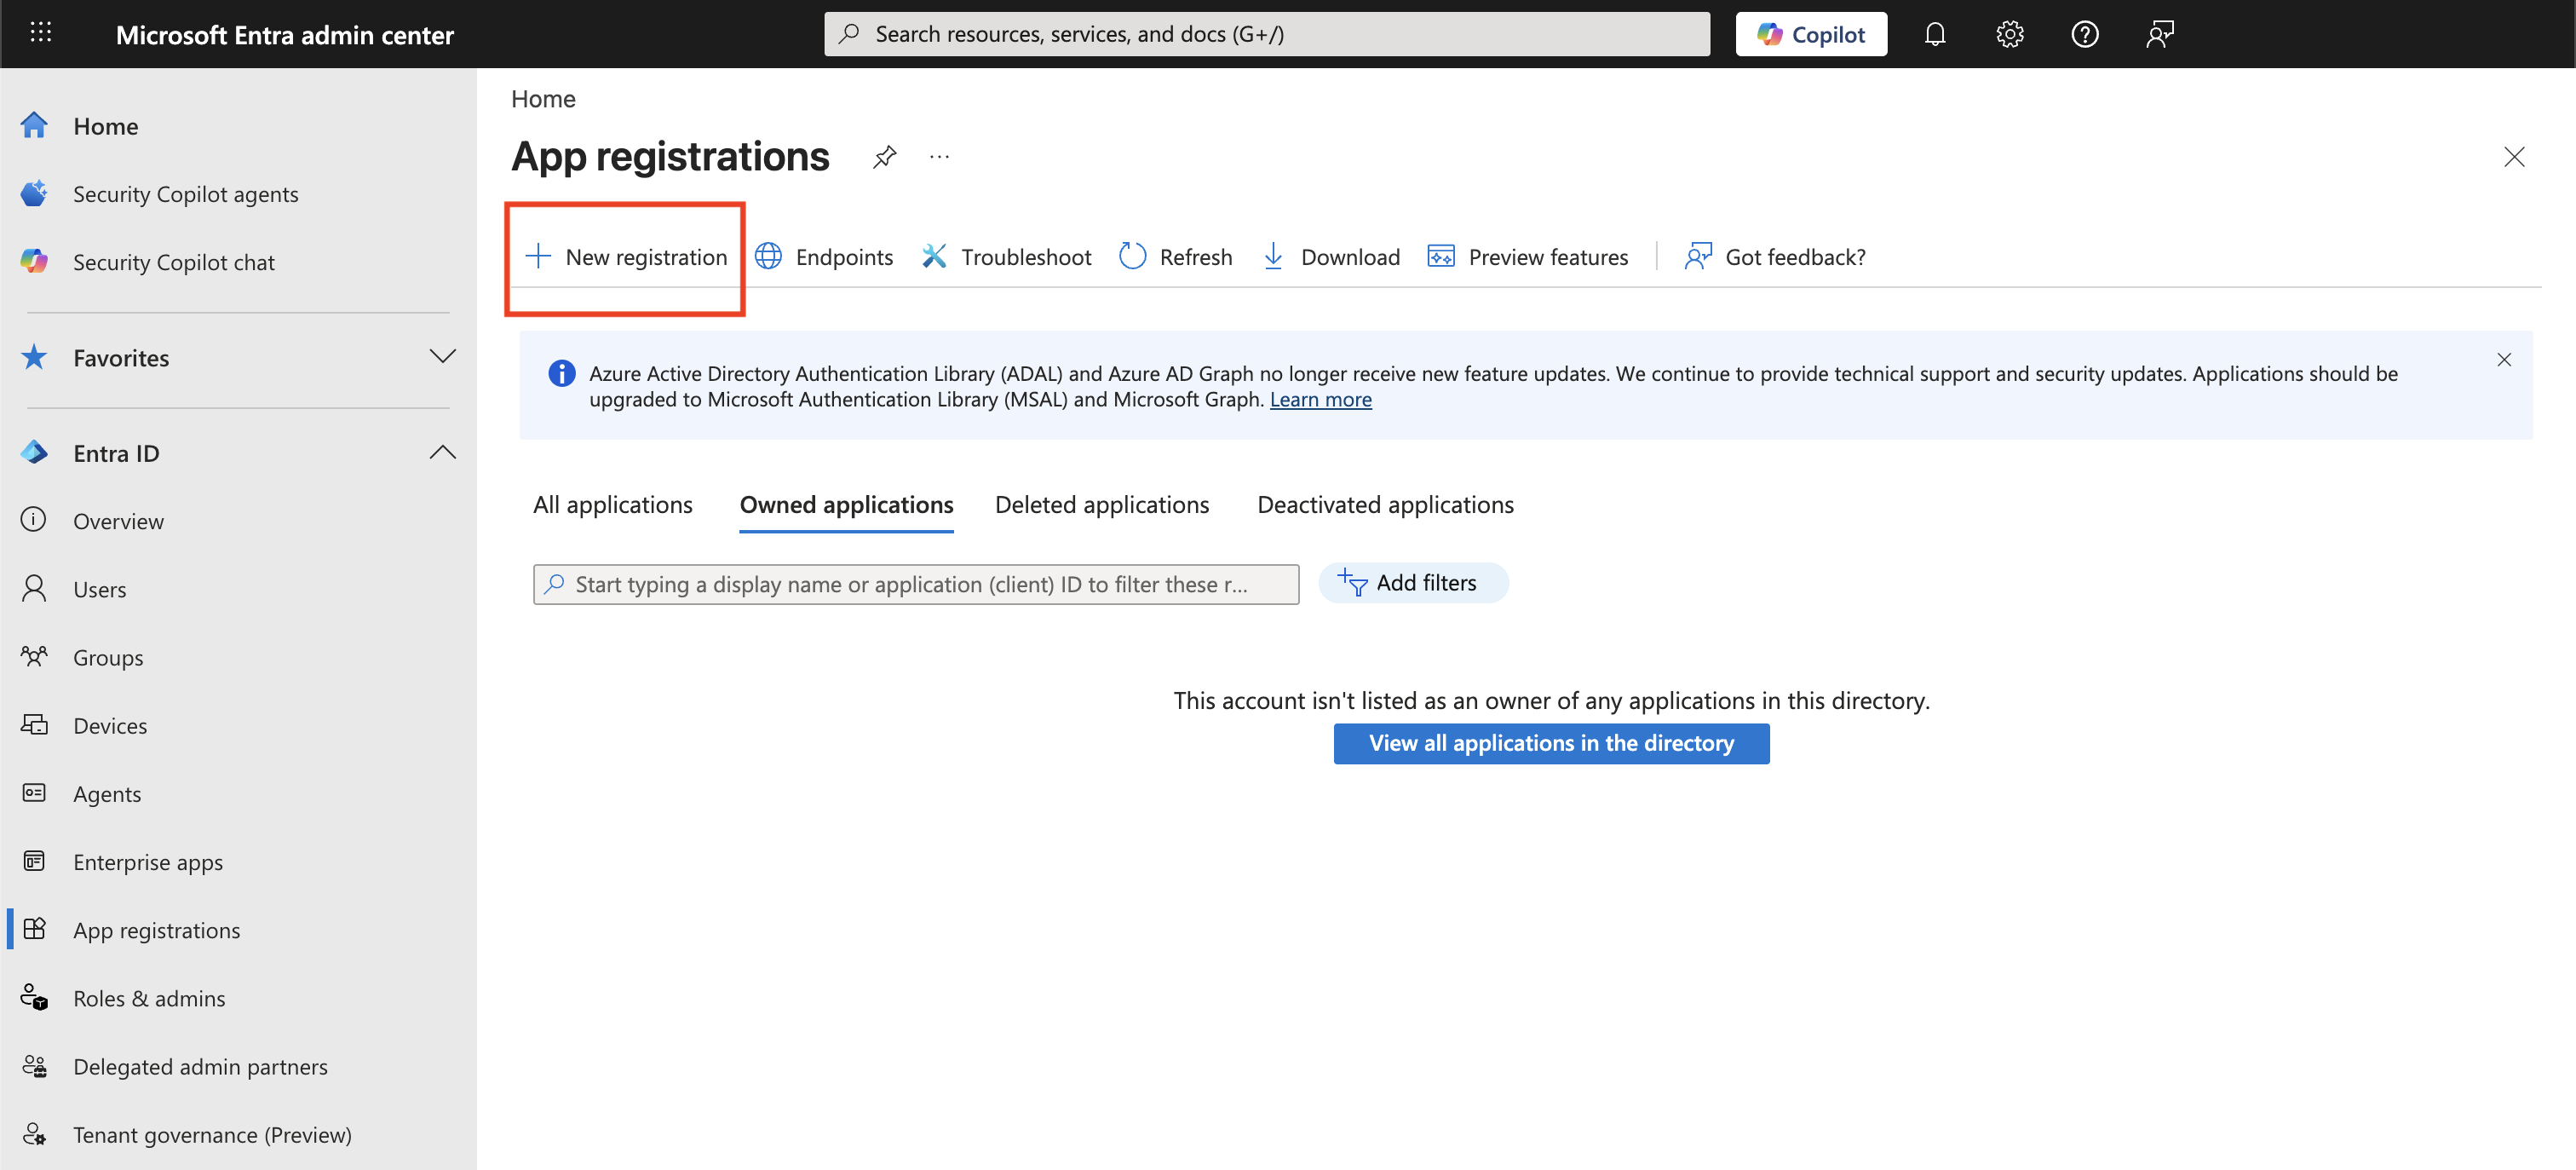The height and width of the screenshot is (1170, 2576).
Task: Download the applications list
Action: (1331, 257)
